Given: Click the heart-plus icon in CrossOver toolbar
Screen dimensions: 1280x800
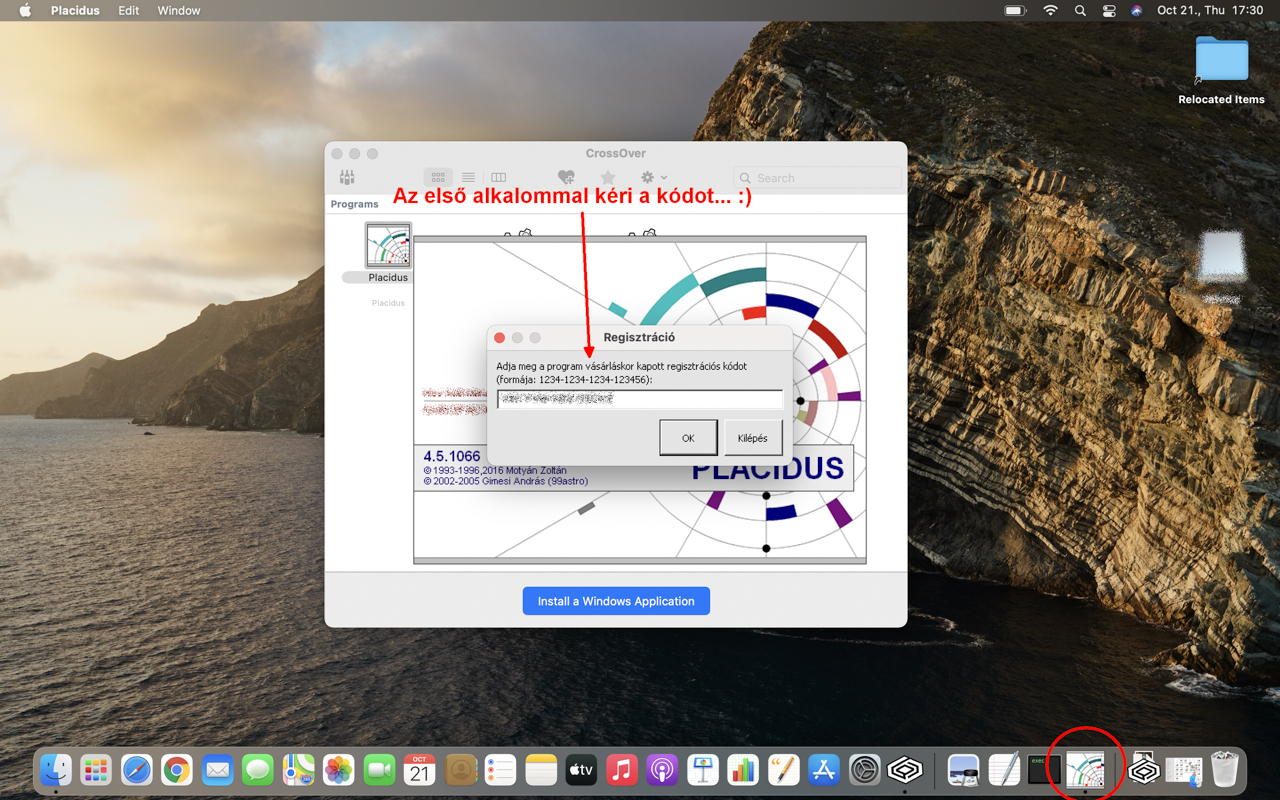Looking at the screenshot, I should point(566,178).
